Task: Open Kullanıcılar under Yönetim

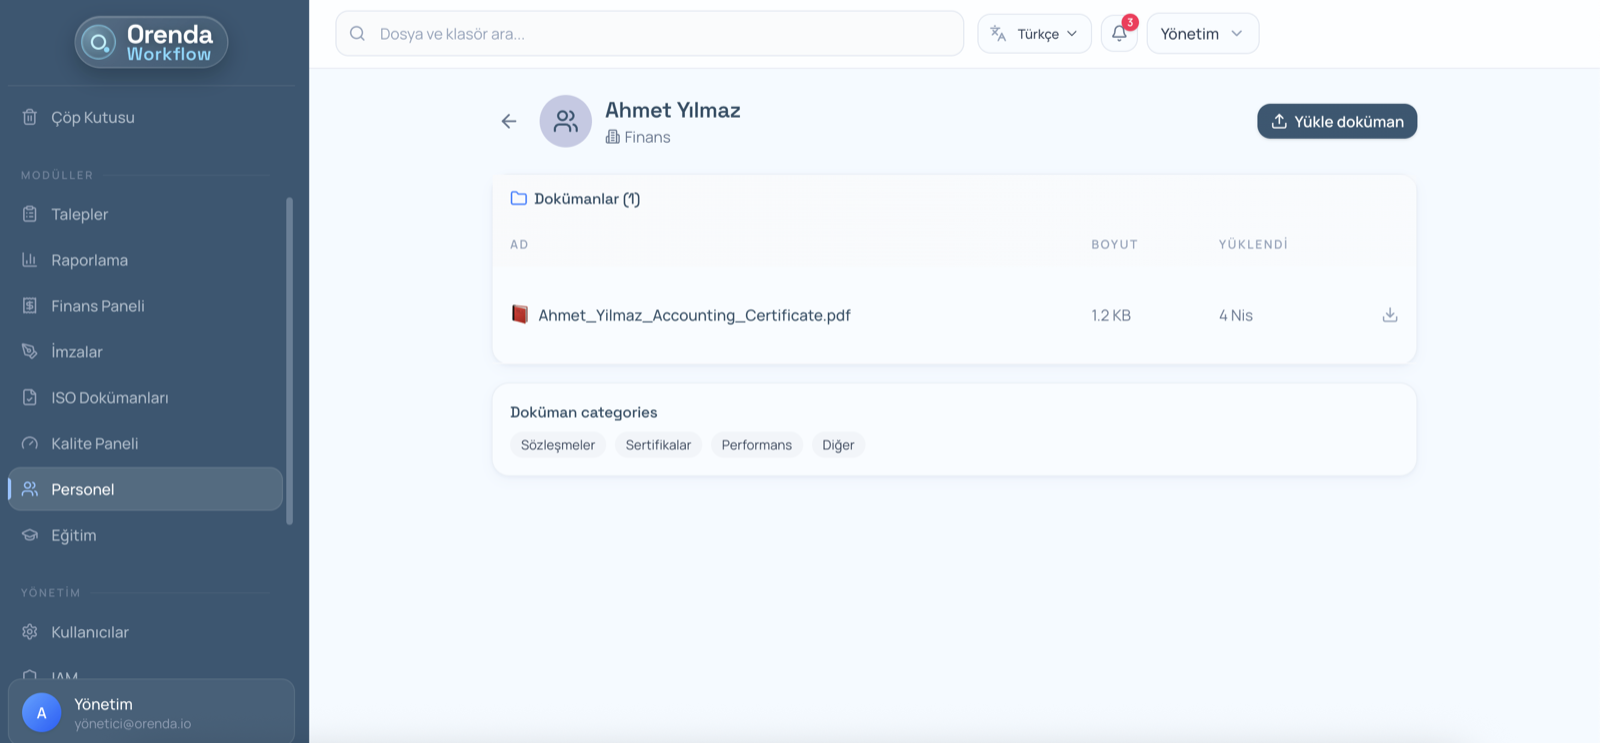Action: tap(145, 632)
